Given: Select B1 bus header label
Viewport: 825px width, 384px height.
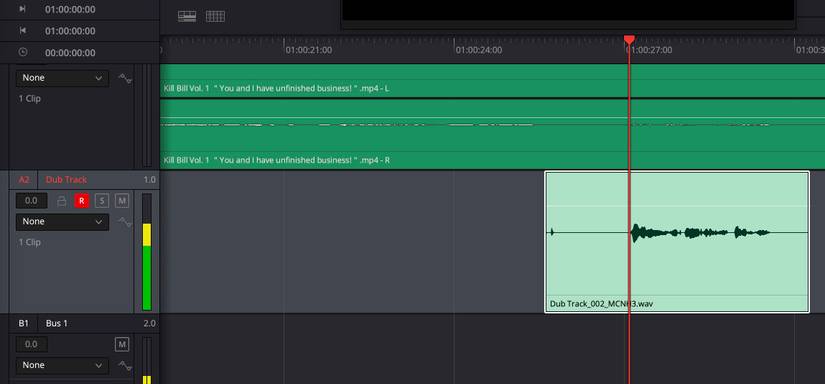Looking at the screenshot, I should [24, 323].
